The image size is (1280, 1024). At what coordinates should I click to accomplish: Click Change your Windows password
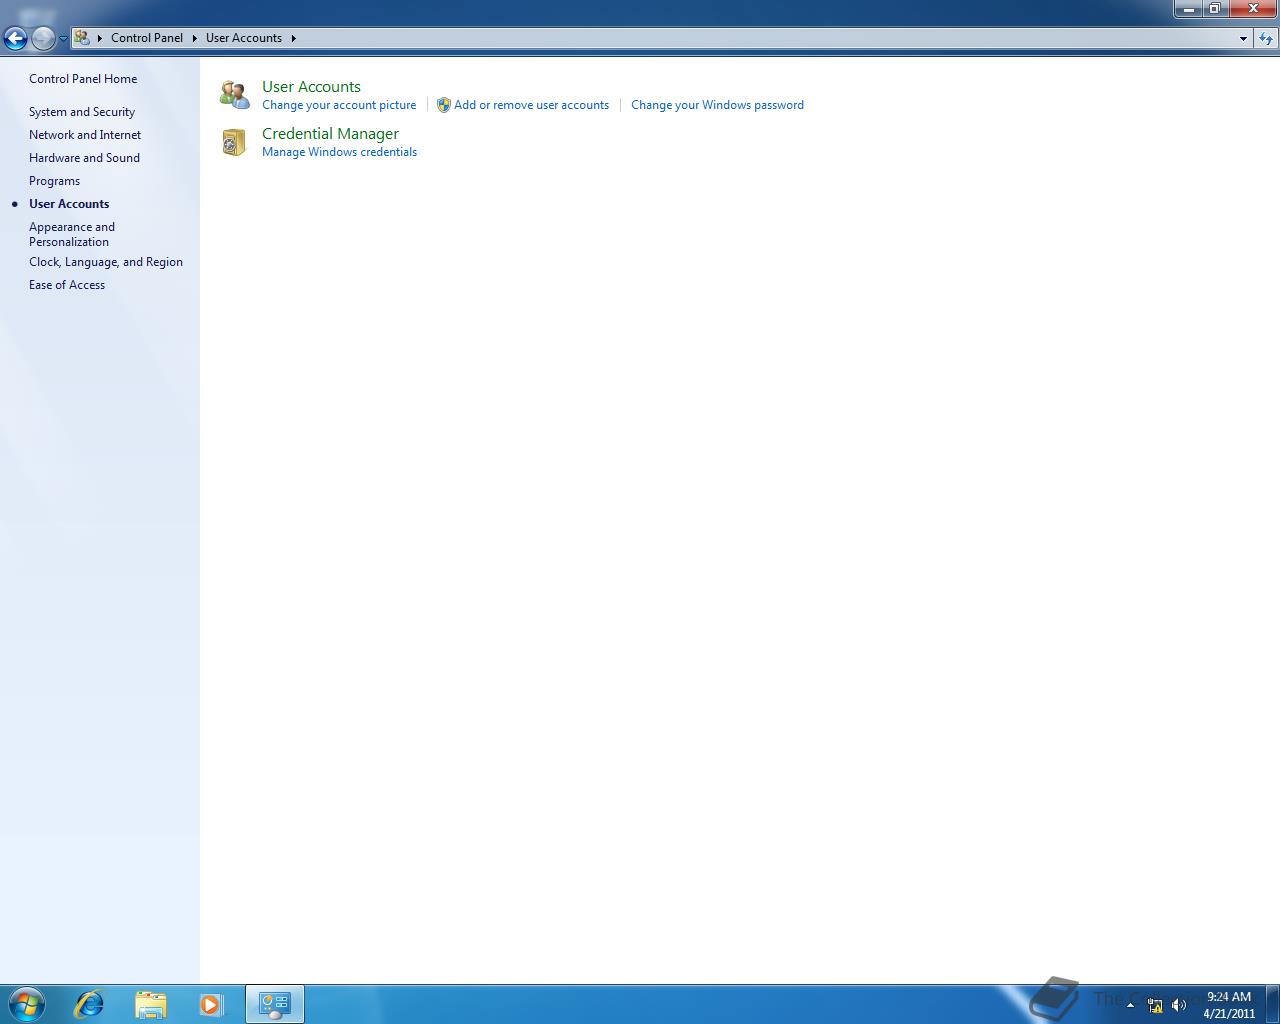pos(717,105)
